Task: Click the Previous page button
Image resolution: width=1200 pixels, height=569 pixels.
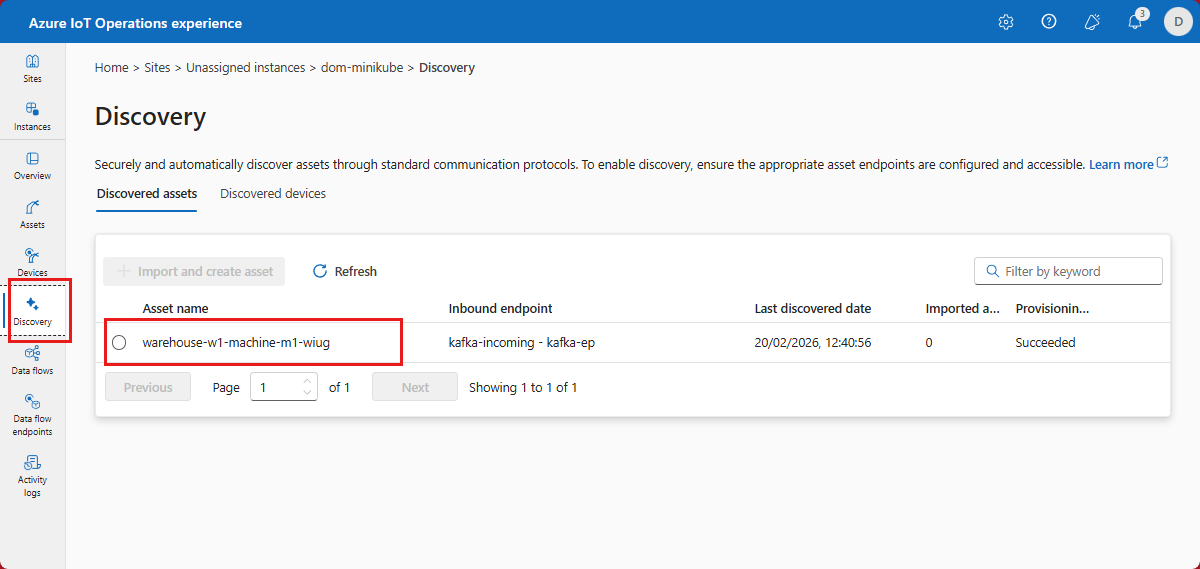Action: pyautogui.click(x=148, y=387)
